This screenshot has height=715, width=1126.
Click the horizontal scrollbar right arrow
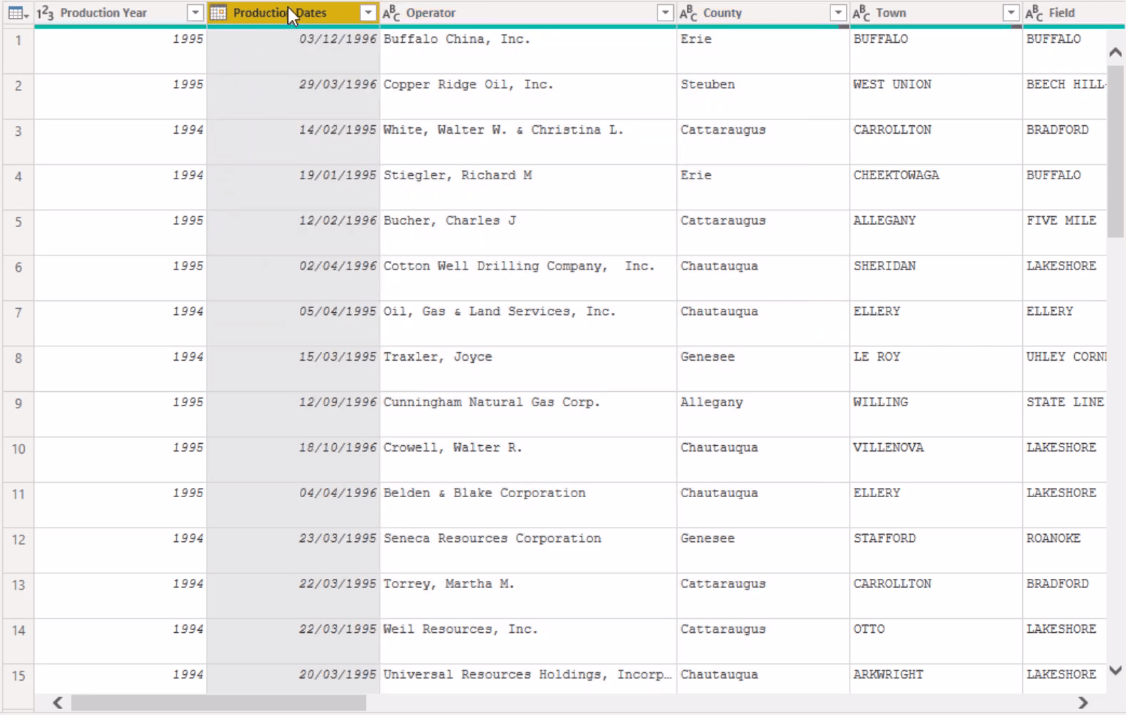[x=1083, y=703]
